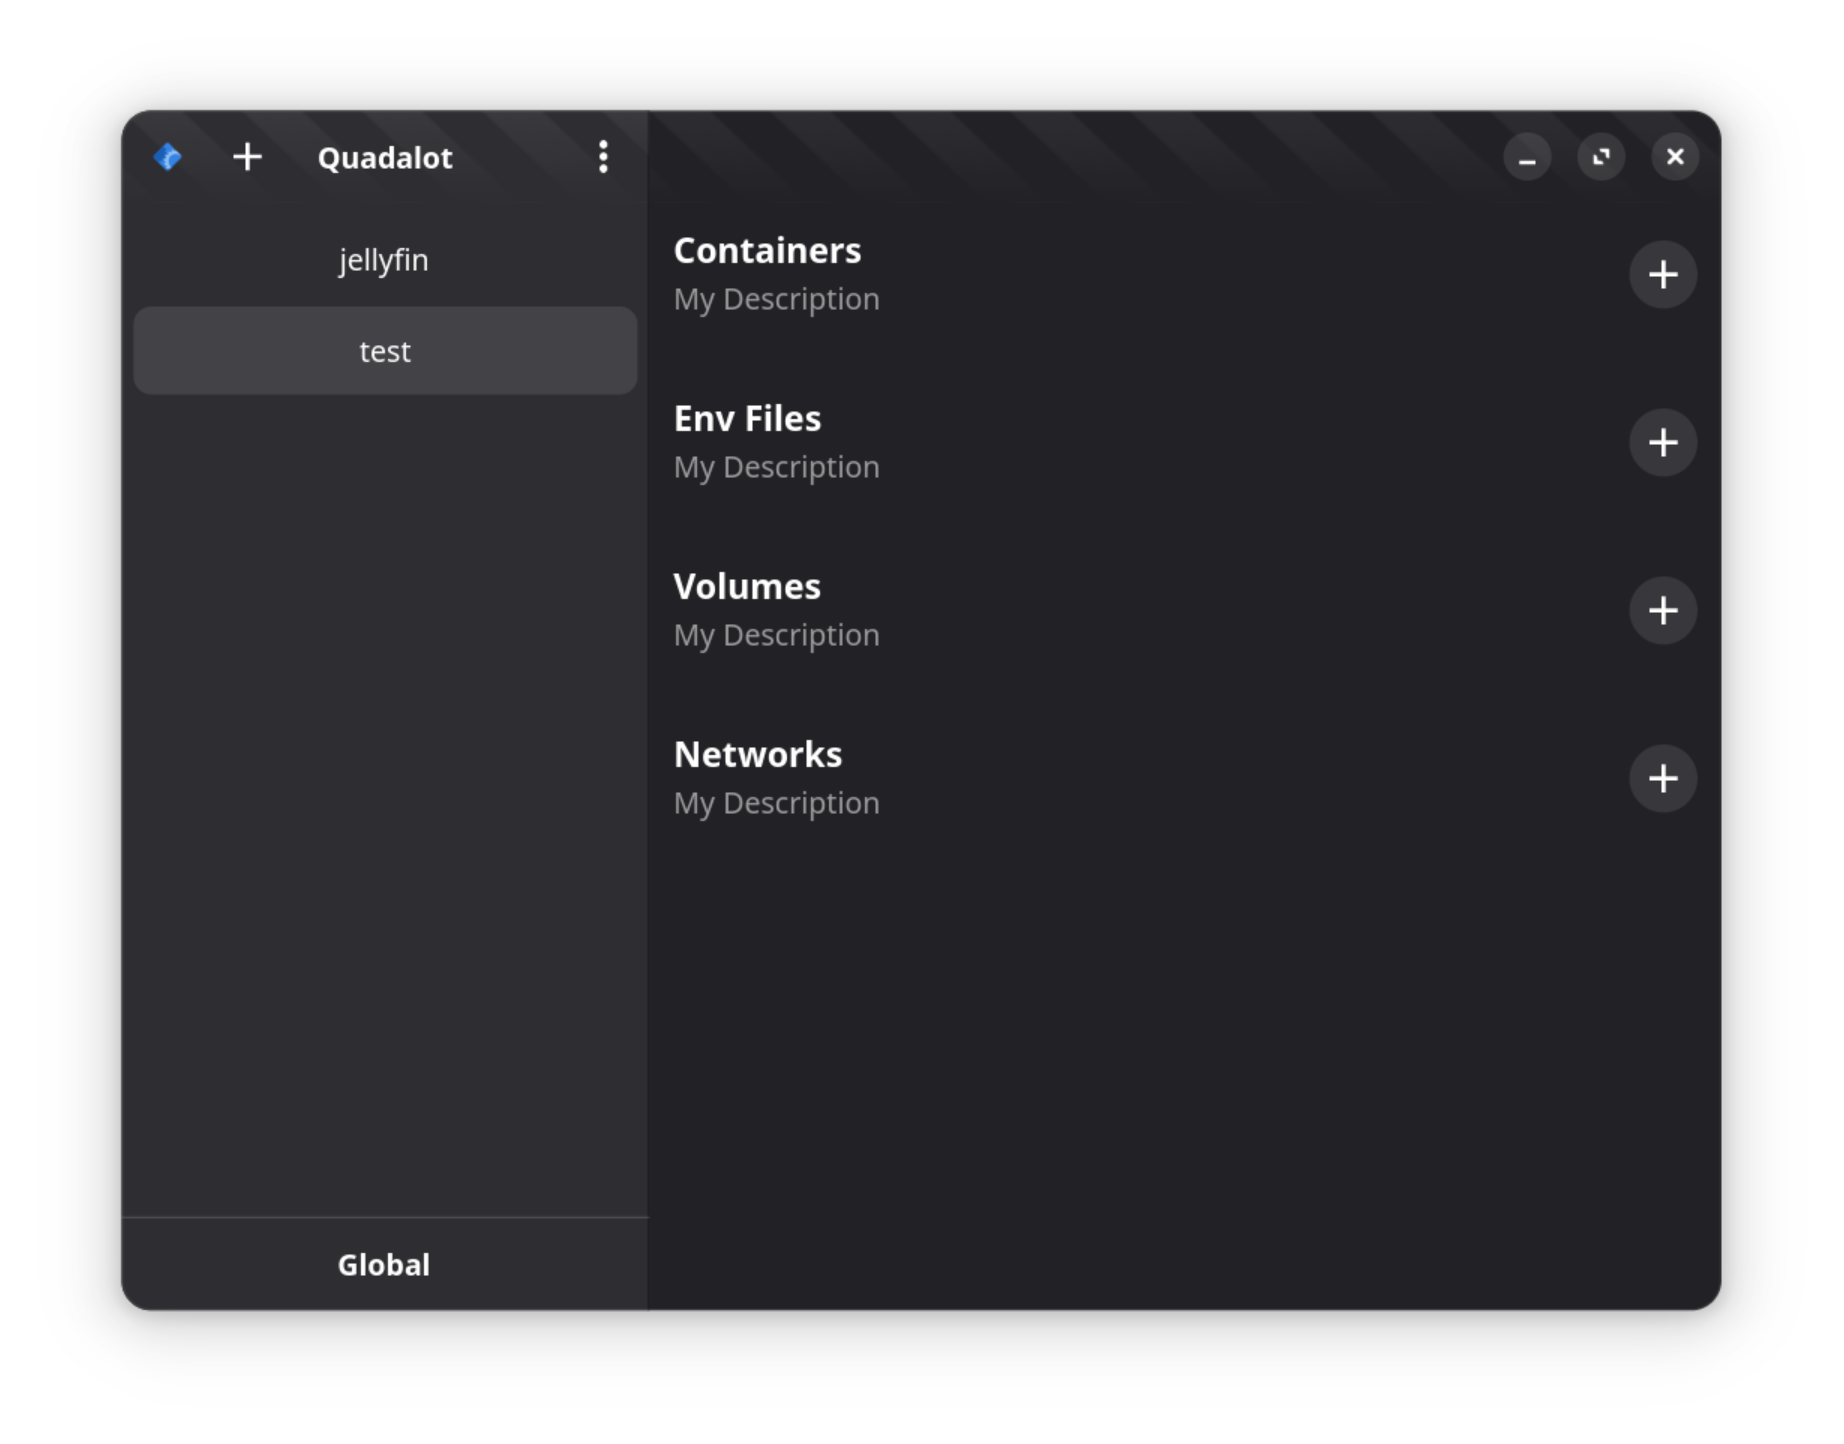The image size is (1844, 1444).
Task: Open the Global section
Action: 385,1265
